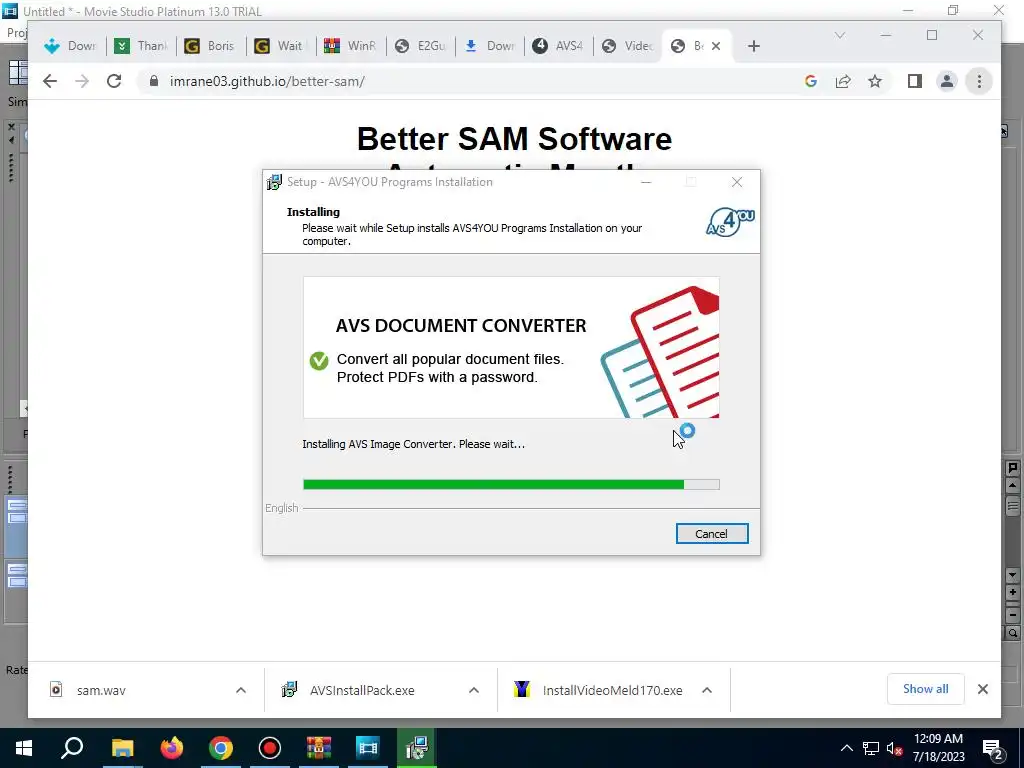Open the Windows Start menu
This screenshot has width=1024, height=768.
point(24,748)
